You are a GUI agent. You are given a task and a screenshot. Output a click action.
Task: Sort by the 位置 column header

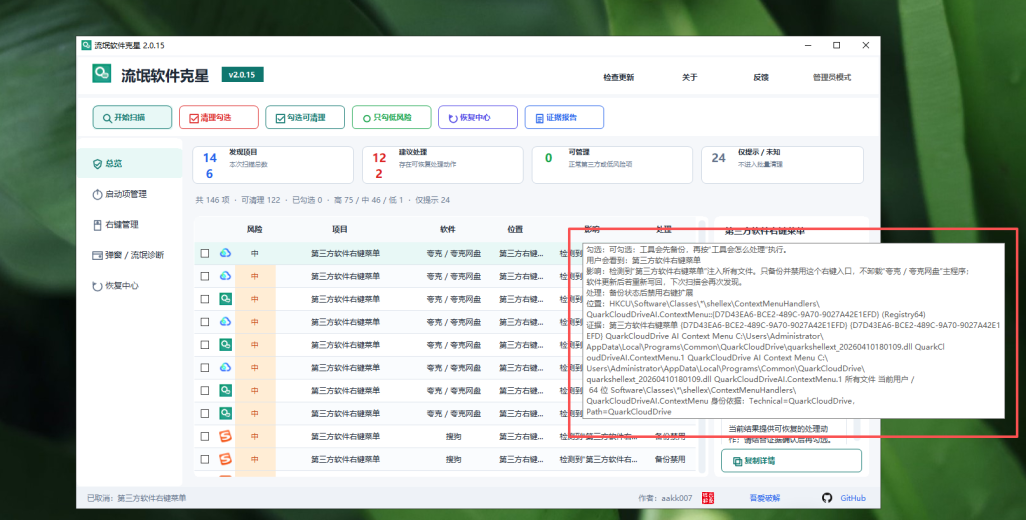pos(515,229)
